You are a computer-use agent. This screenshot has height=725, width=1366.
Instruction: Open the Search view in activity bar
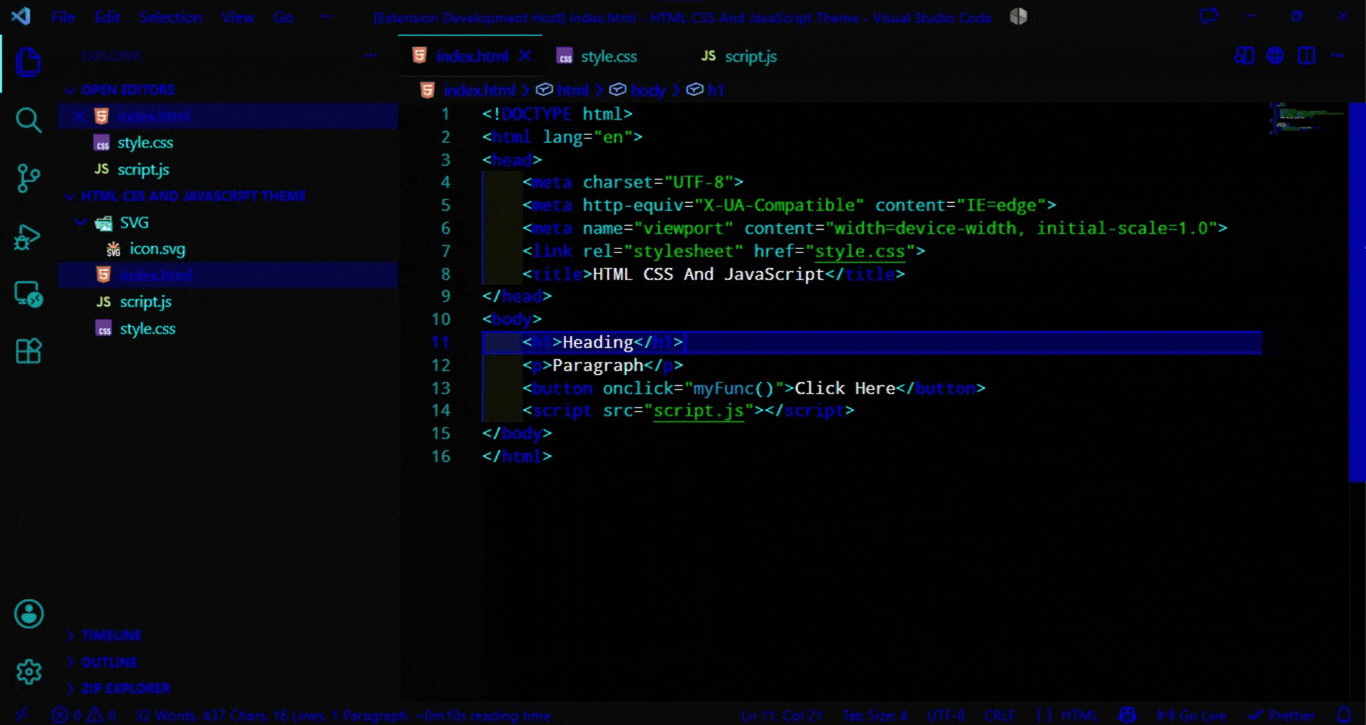[x=28, y=121]
